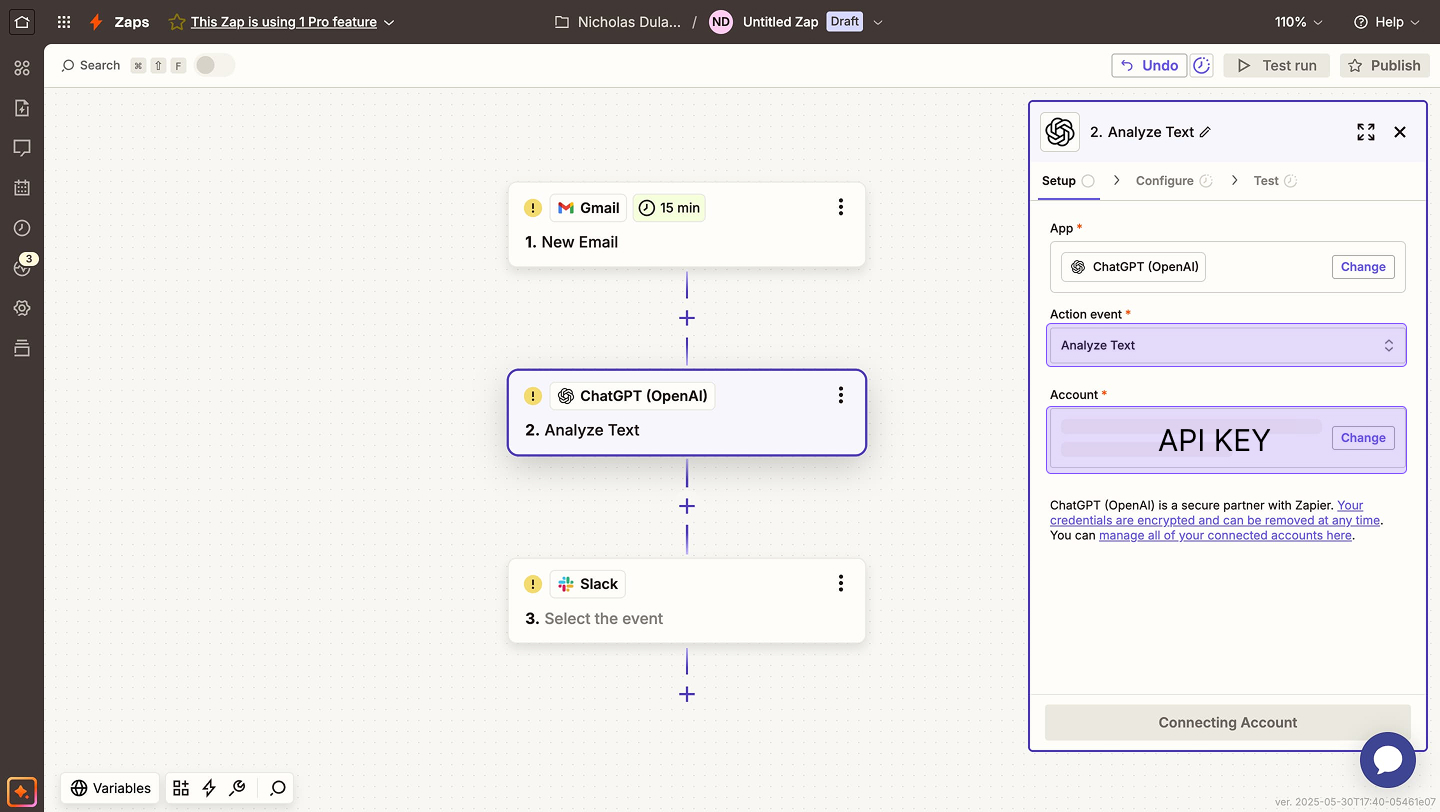Click the ChatGPT (OpenAI) app chip in App field
Screen dimensions: 1440x812
1134,267
